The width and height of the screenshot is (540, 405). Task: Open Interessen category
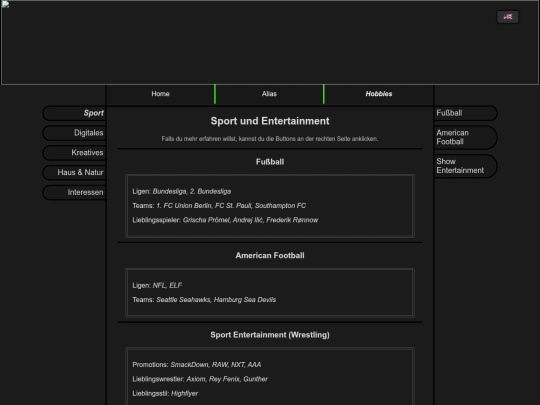(x=74, y=192)
